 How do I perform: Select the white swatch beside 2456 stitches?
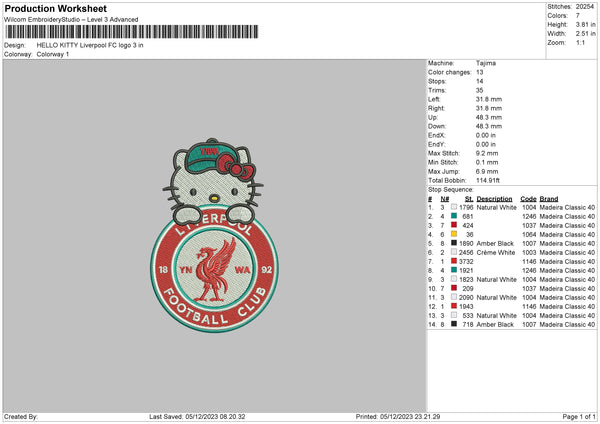pos(454,252)
